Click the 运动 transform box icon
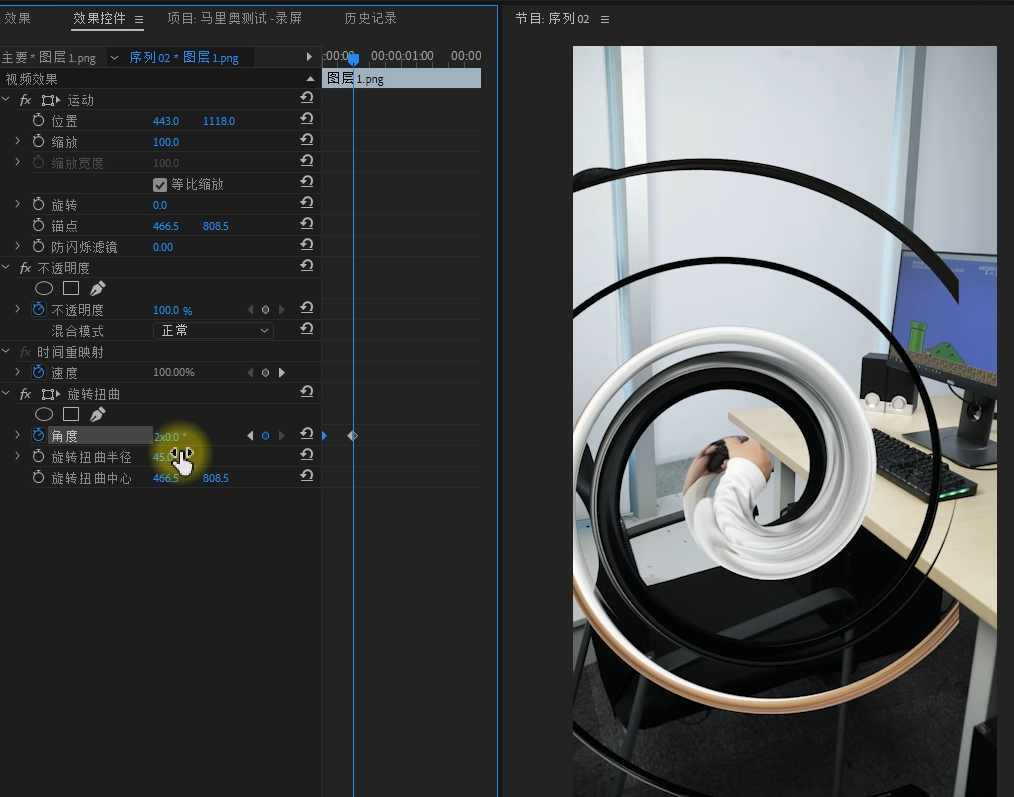Viewport: 1014px width, 797px height. coord(50,100)
